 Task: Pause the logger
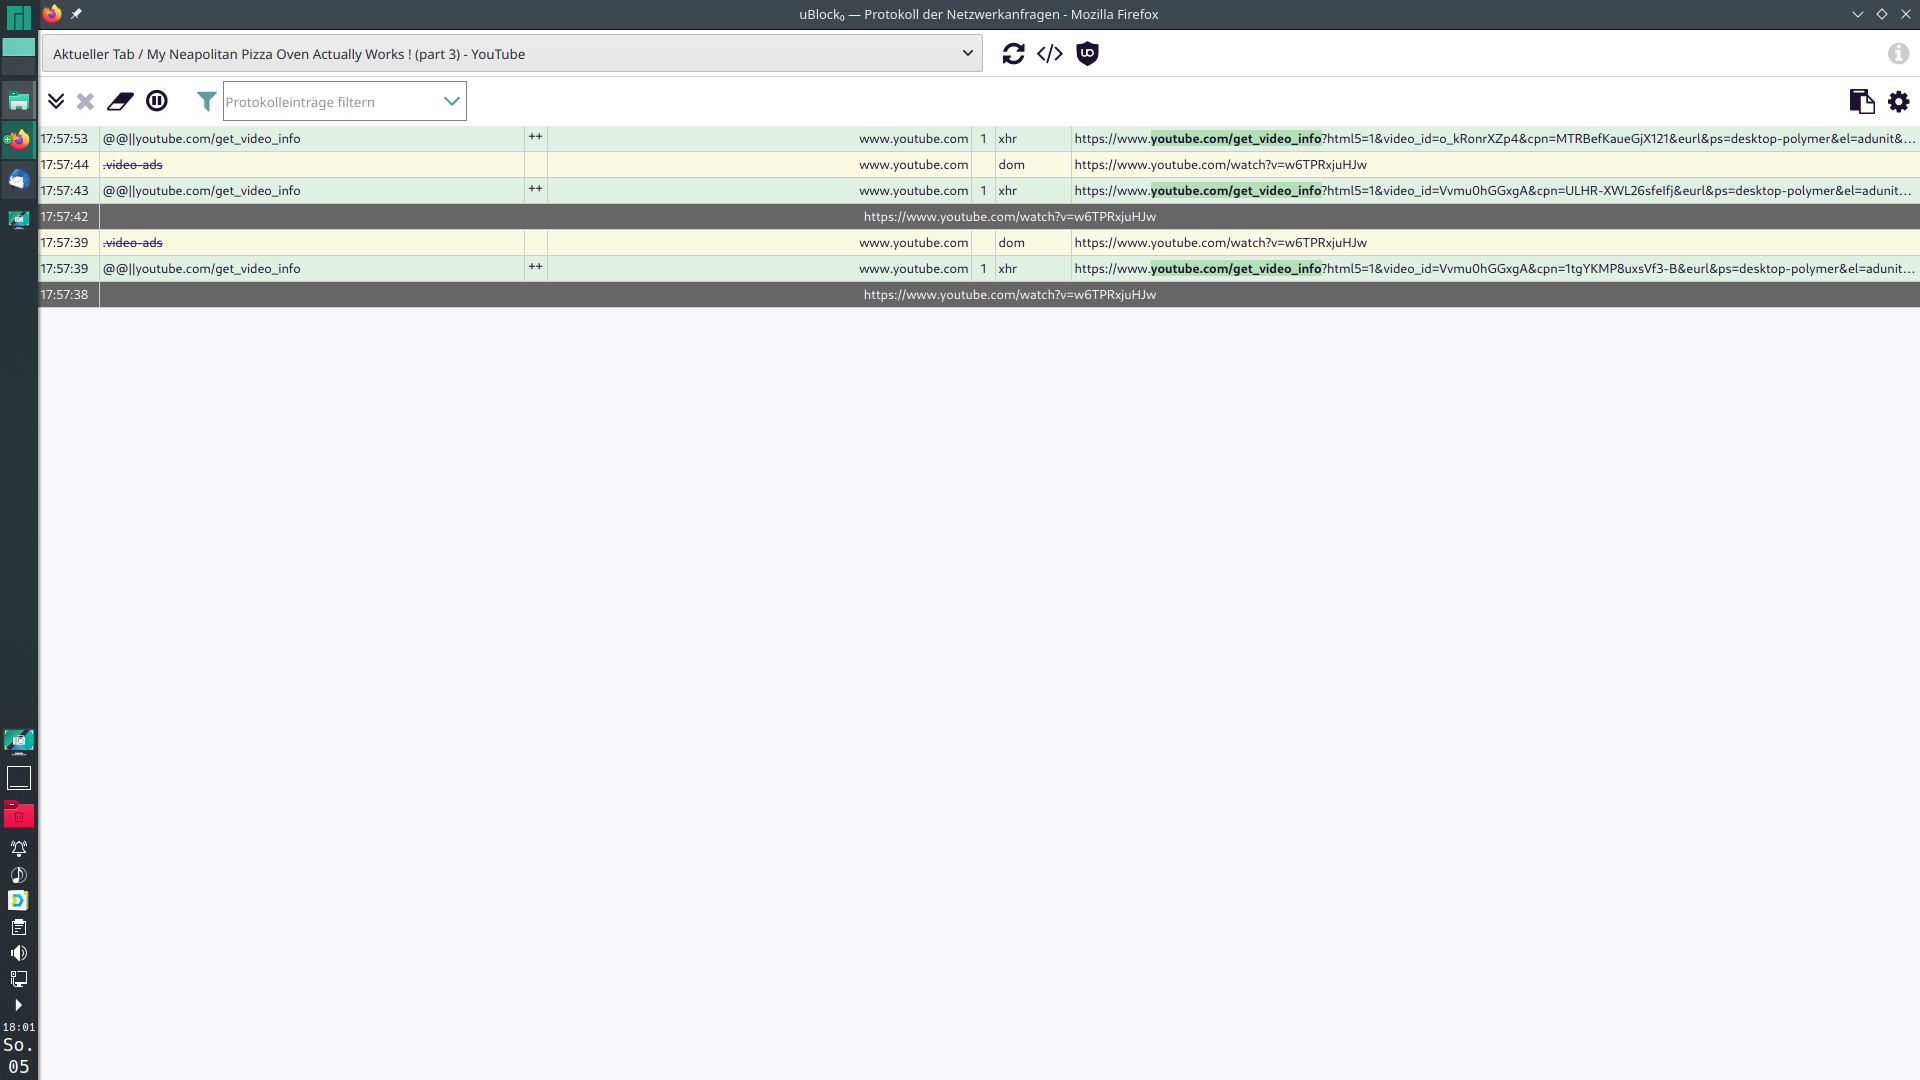tap(157, 101)
